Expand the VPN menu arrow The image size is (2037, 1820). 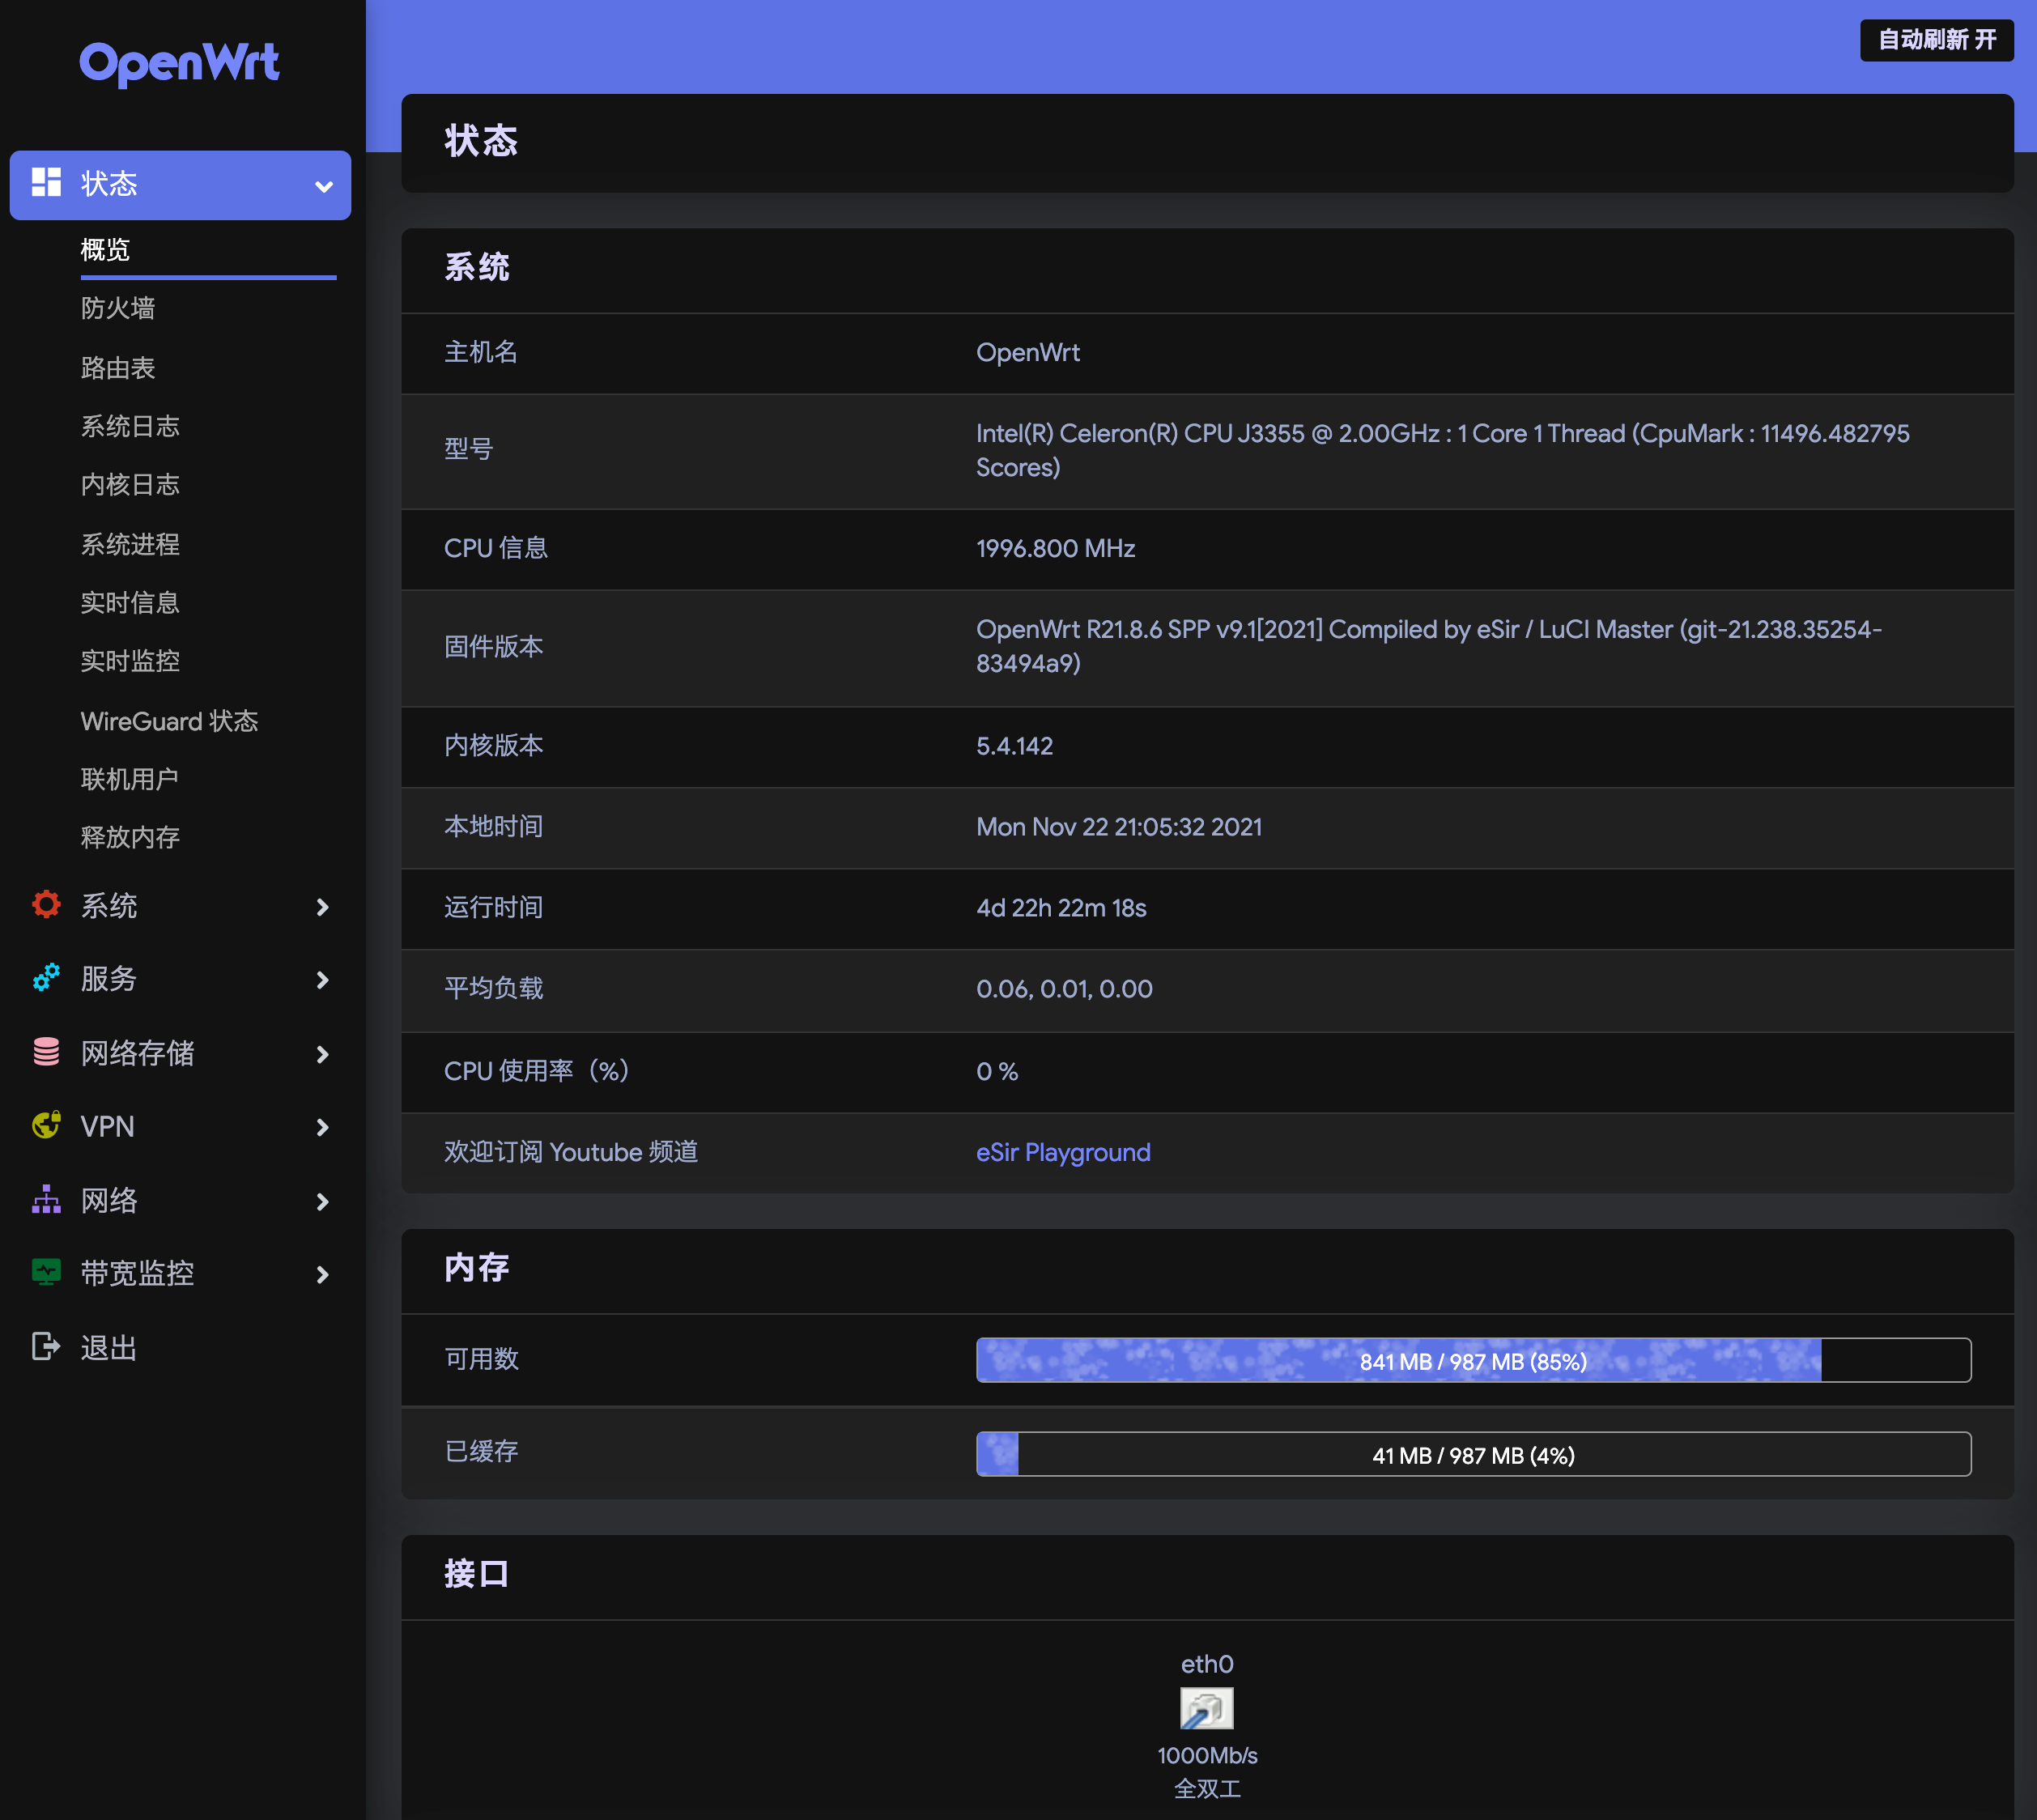click(322, 1128)
